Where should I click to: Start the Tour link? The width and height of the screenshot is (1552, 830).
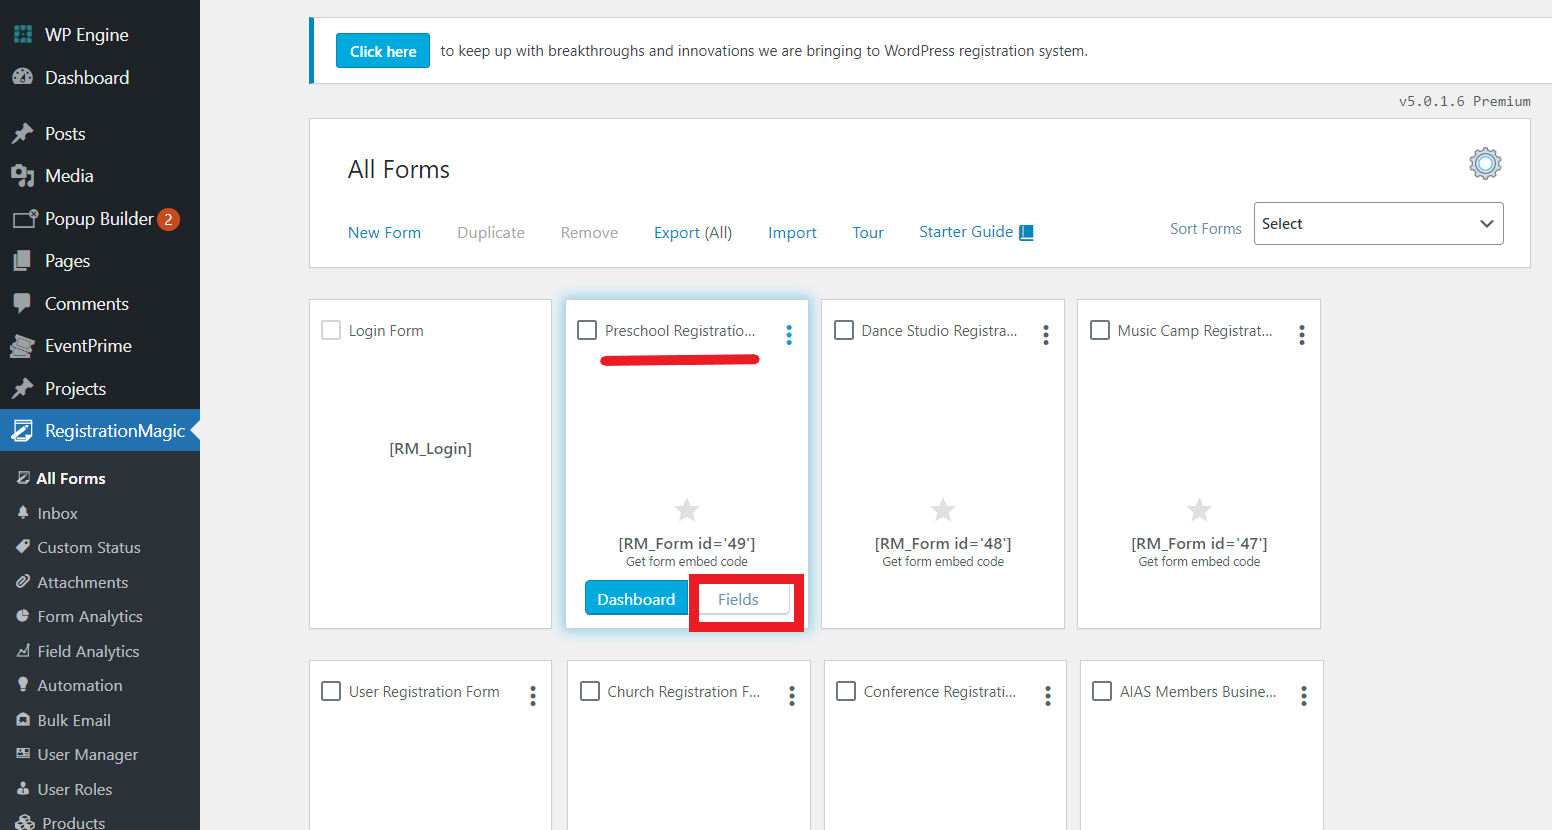[x=868, y=232]
